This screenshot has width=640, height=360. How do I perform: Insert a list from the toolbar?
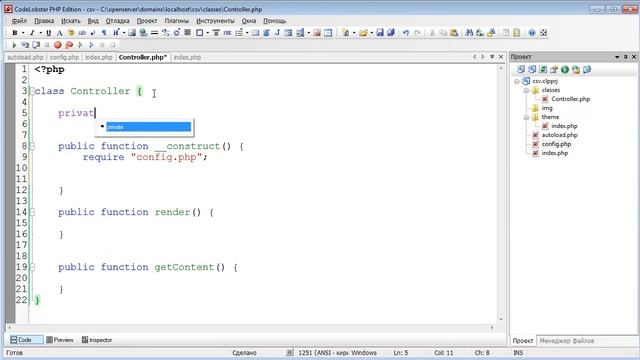click(239, 33)
